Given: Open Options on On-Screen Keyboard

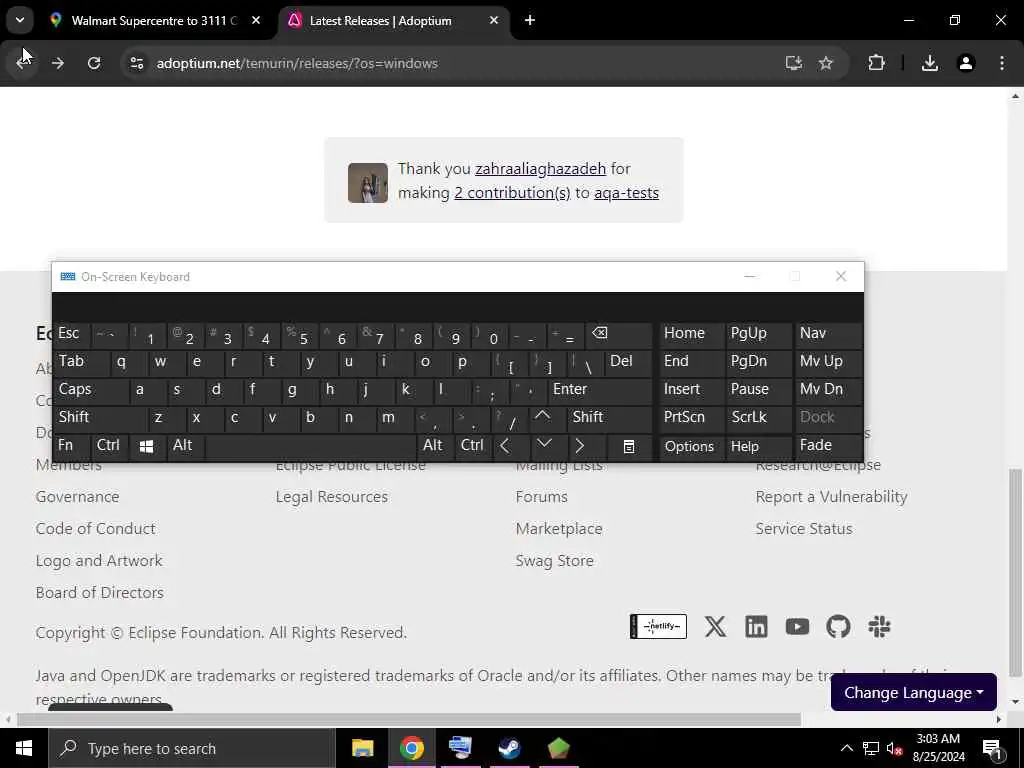Looking at the screenshot, I should tap(691, 447).
